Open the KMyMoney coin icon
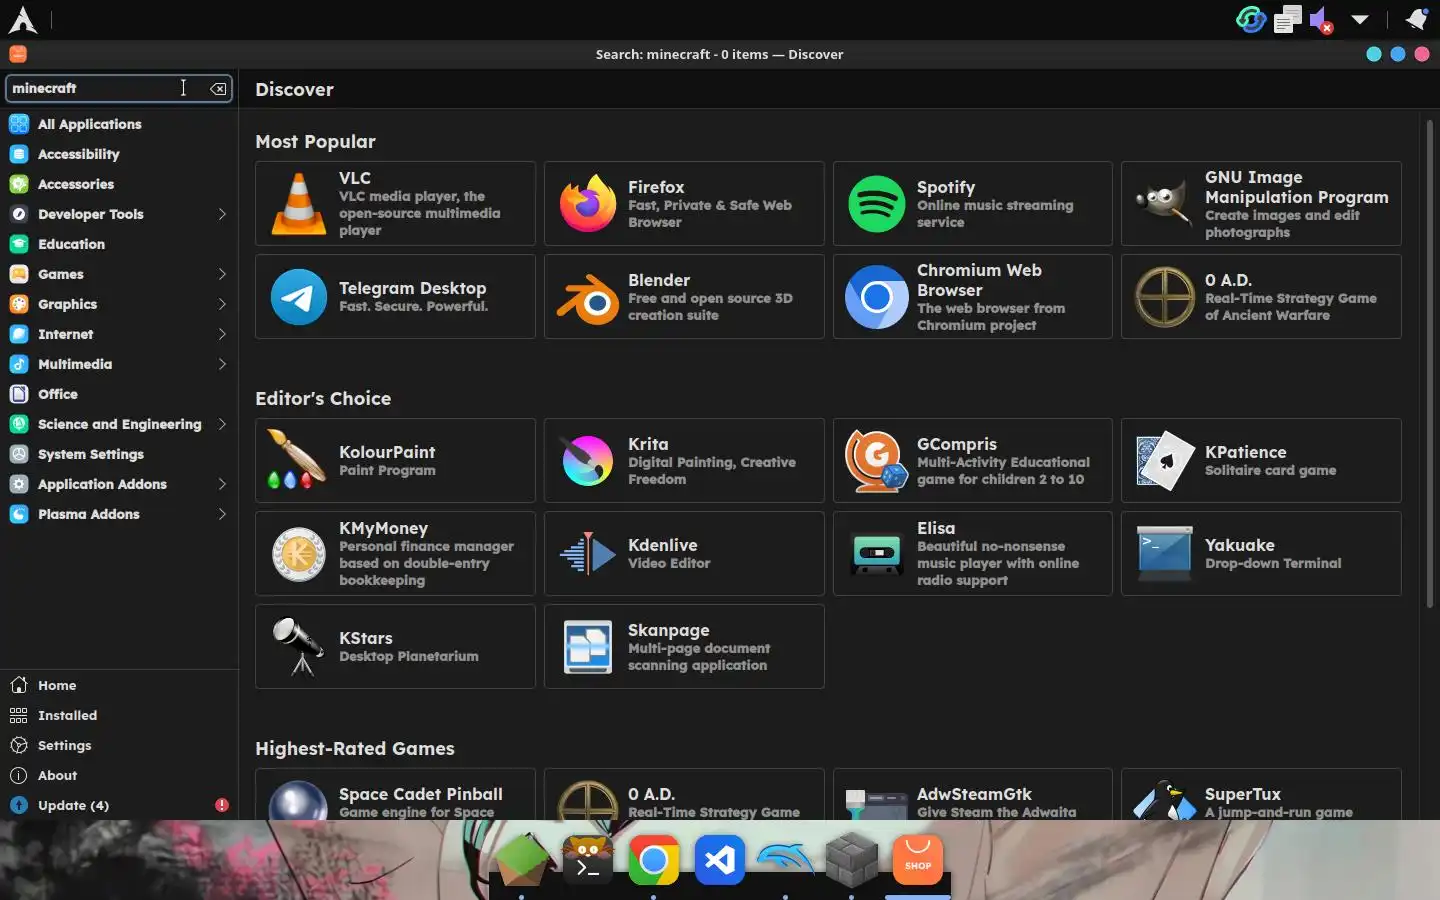This screenshot has width=1440, height=900. pyautogui.click(x=299, y=554)
